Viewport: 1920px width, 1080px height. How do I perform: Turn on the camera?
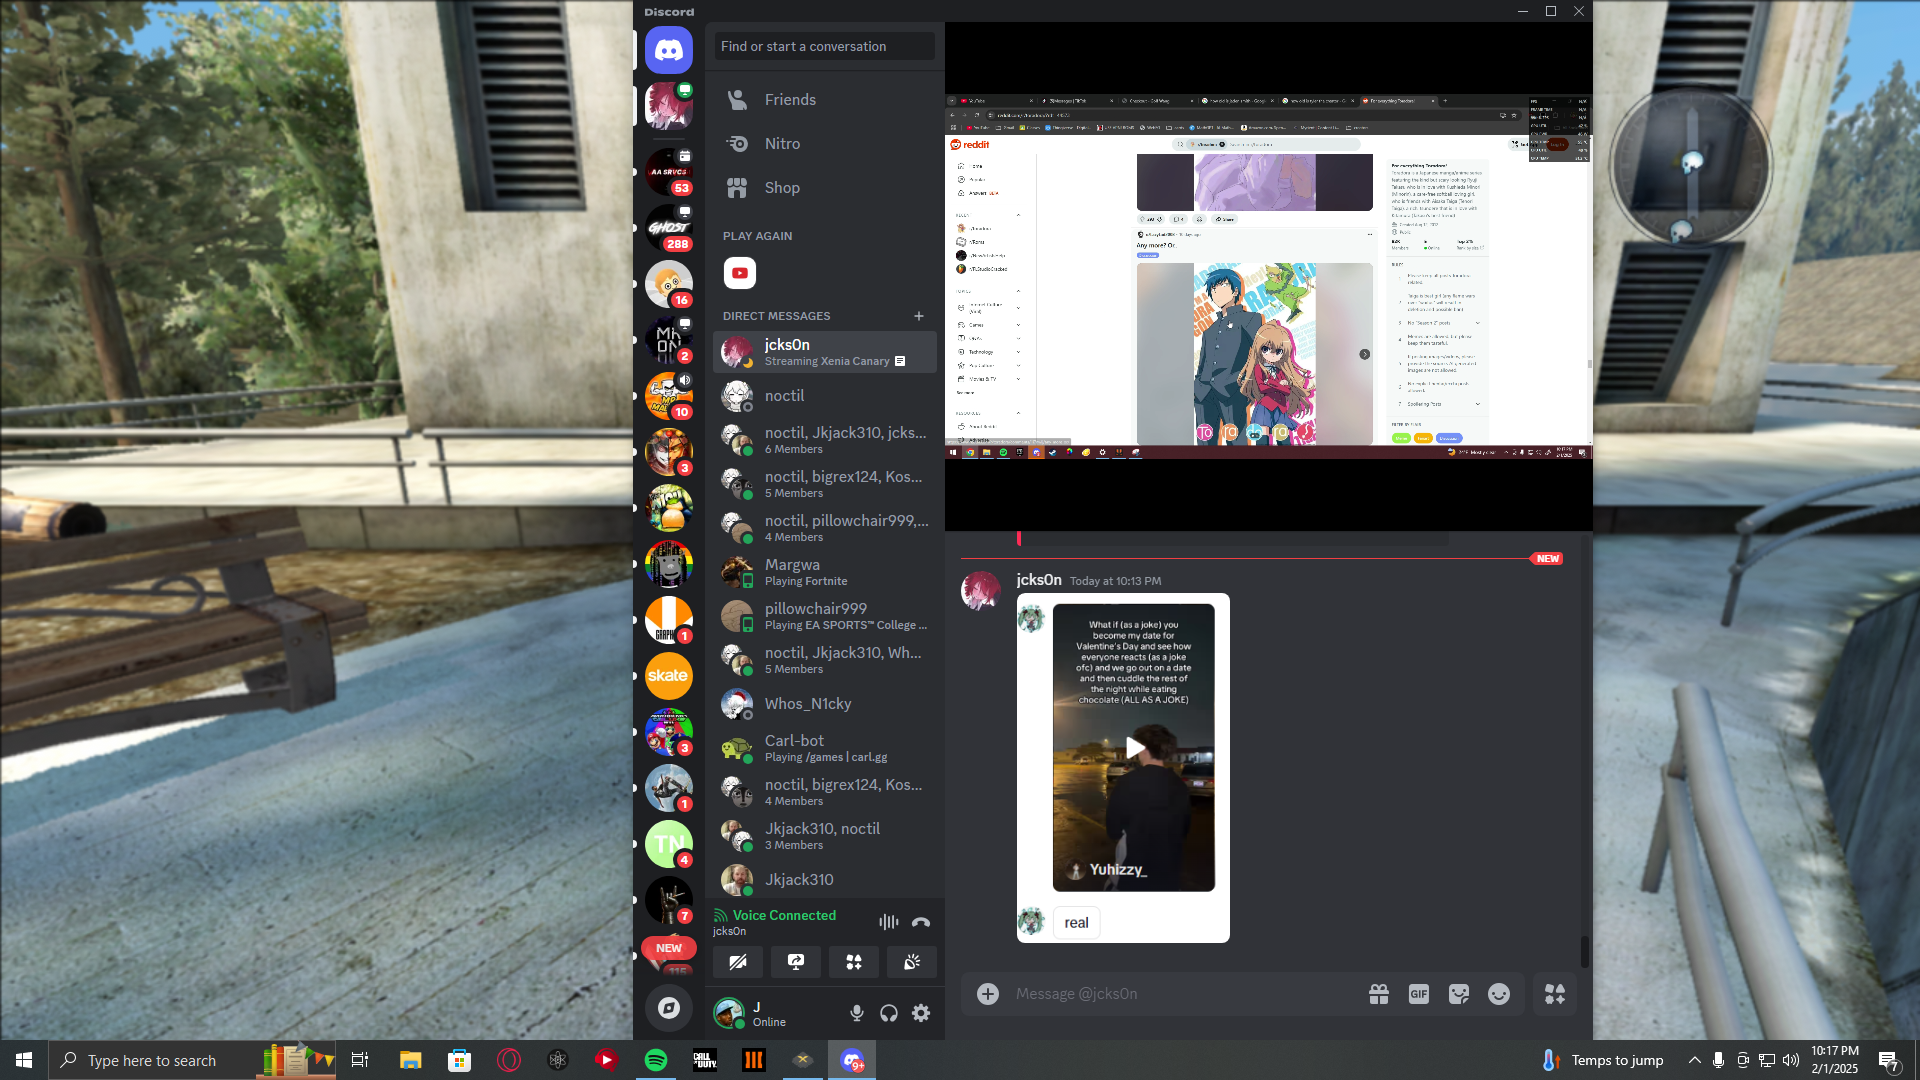738,962
